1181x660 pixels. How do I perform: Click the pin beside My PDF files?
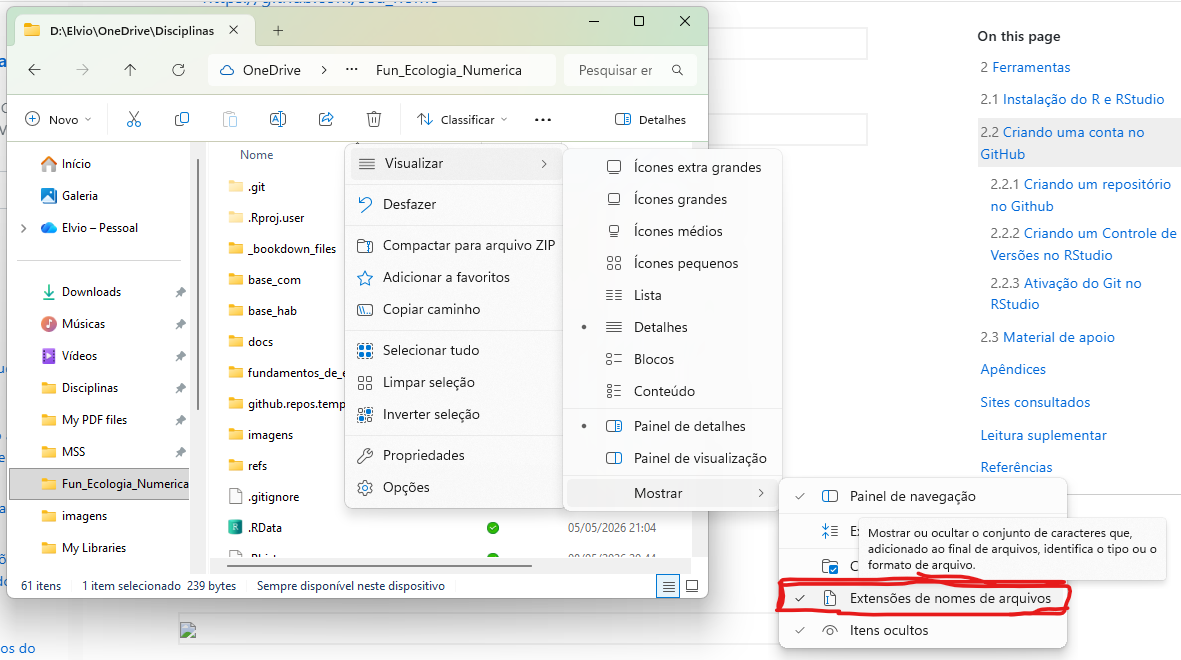(180, 420)
